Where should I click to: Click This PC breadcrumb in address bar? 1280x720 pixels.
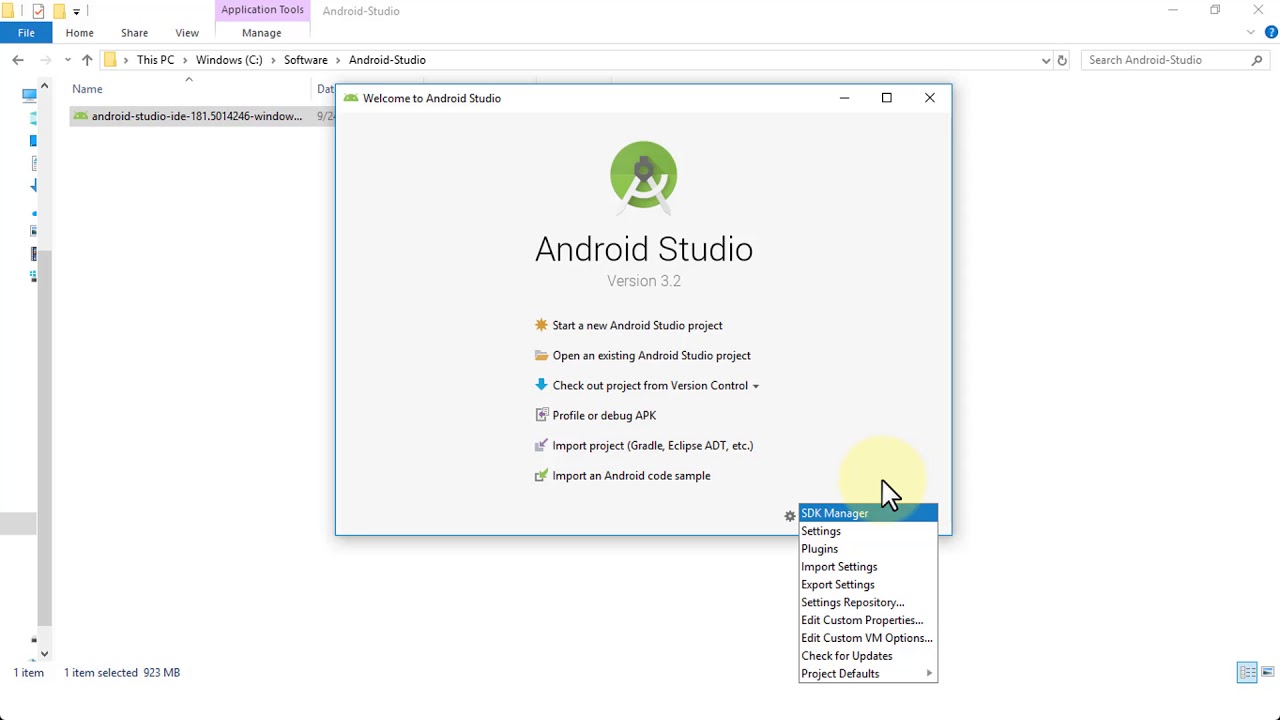[x=155, y=60]
